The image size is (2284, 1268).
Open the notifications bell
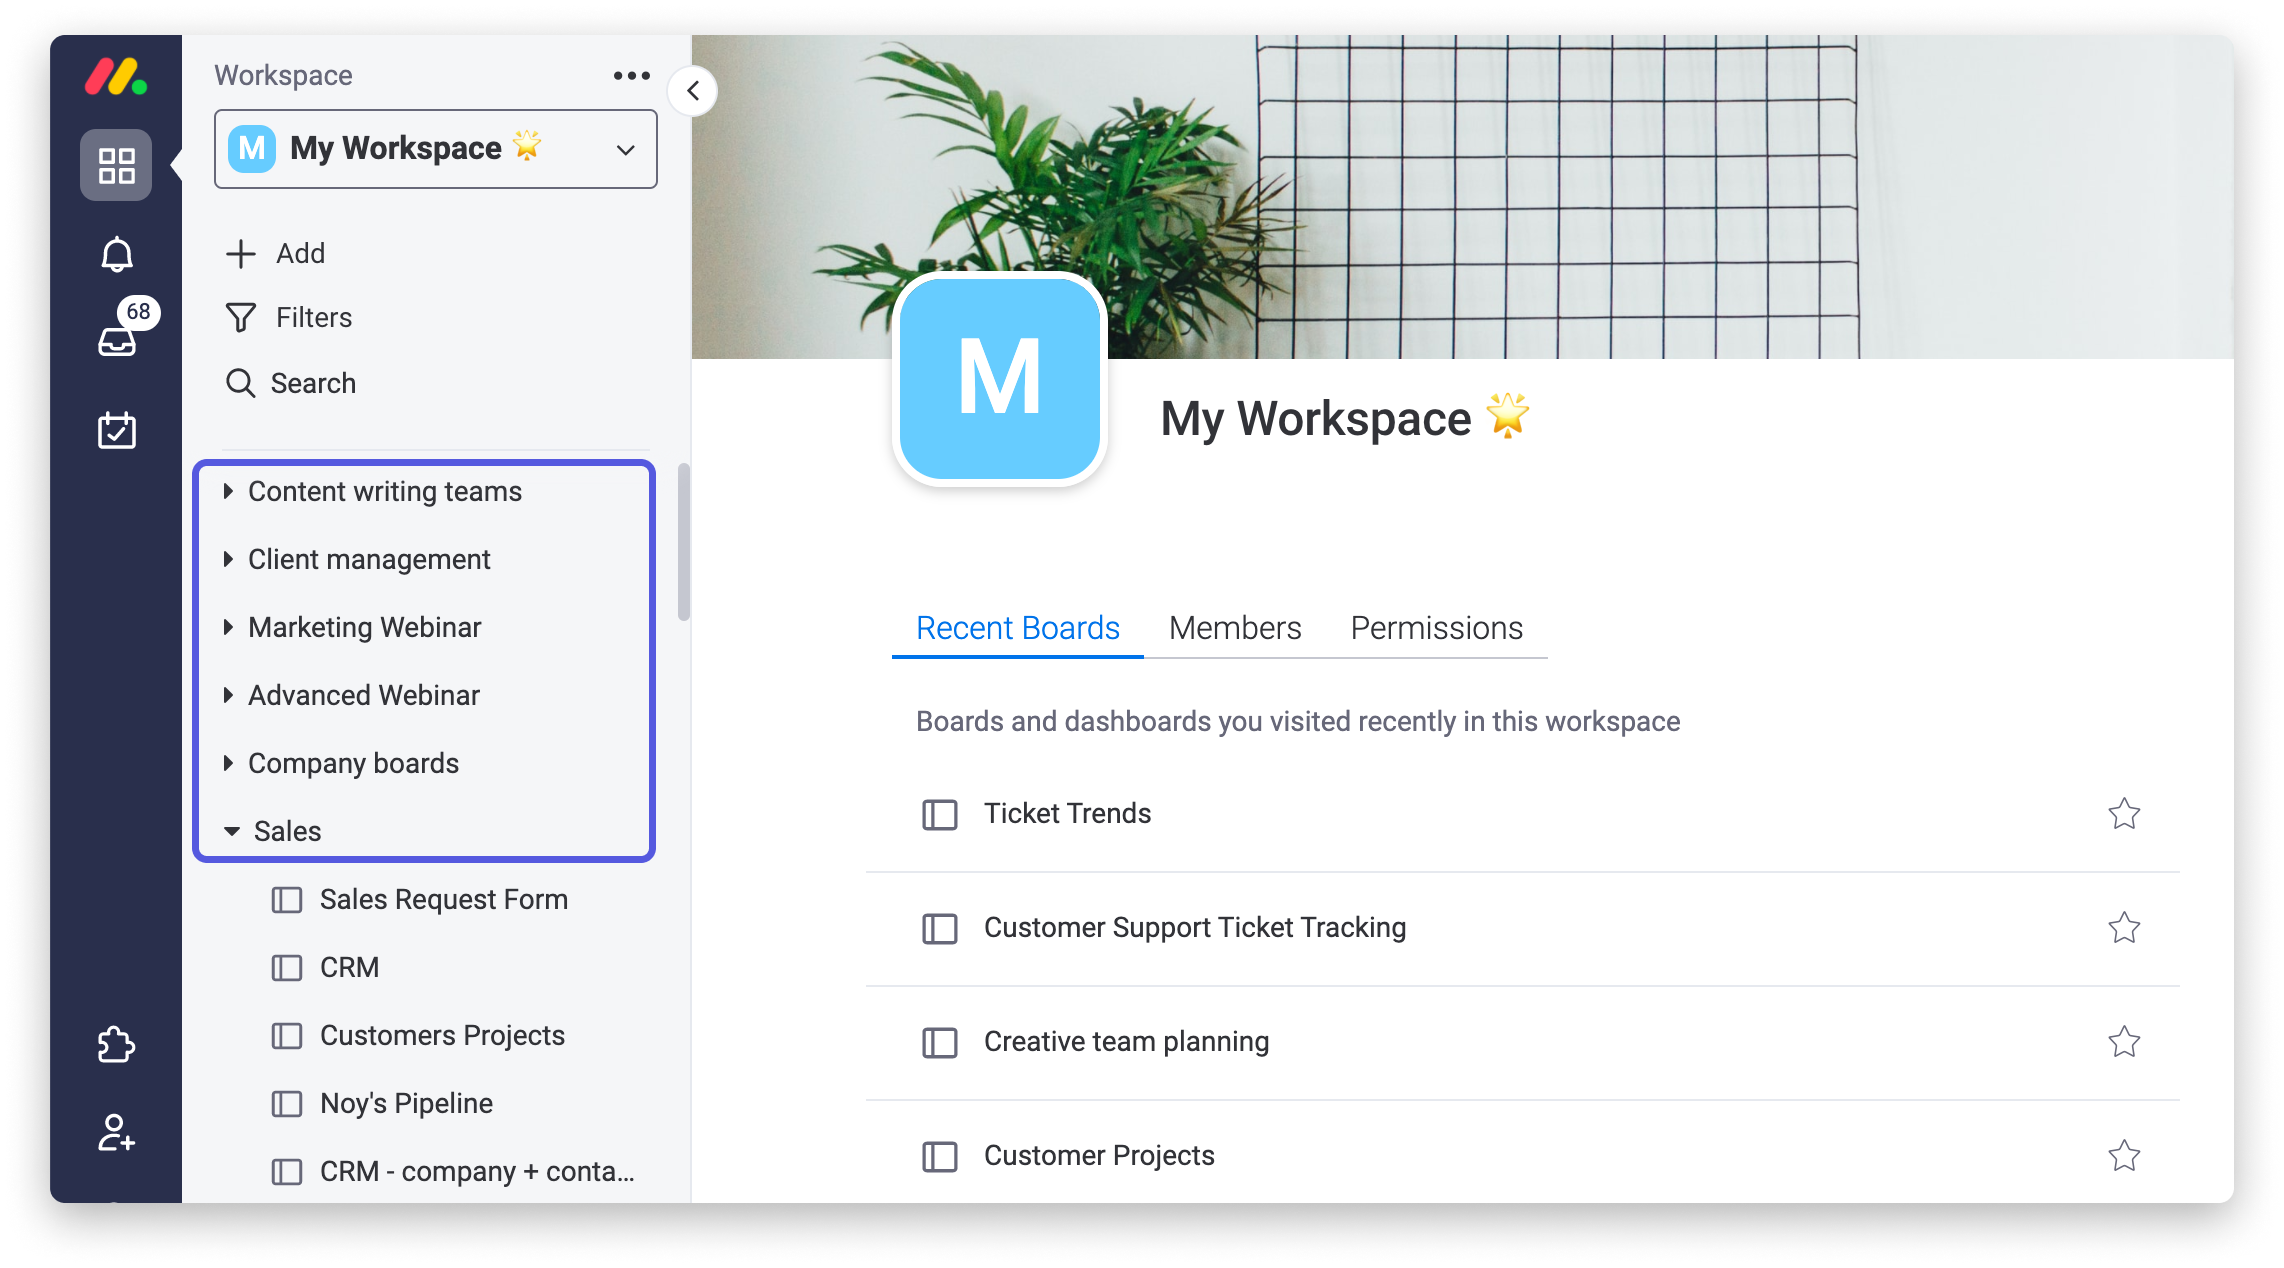(116, 255)
